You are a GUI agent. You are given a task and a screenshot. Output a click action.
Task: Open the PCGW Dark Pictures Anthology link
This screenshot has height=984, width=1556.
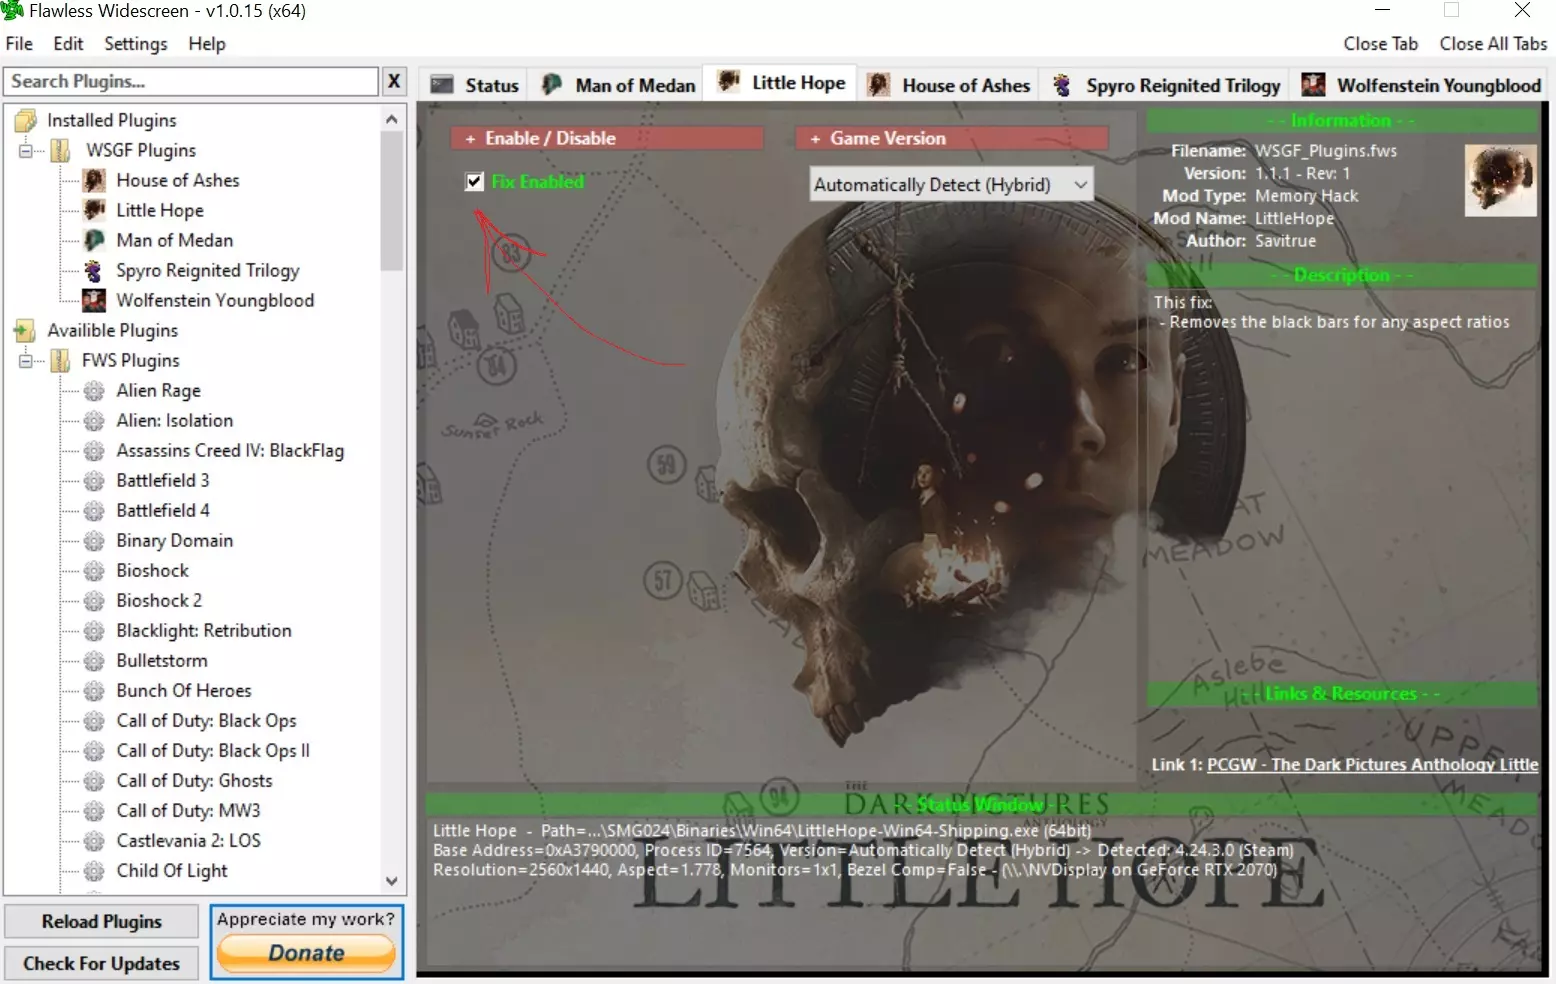point(1372,765)
